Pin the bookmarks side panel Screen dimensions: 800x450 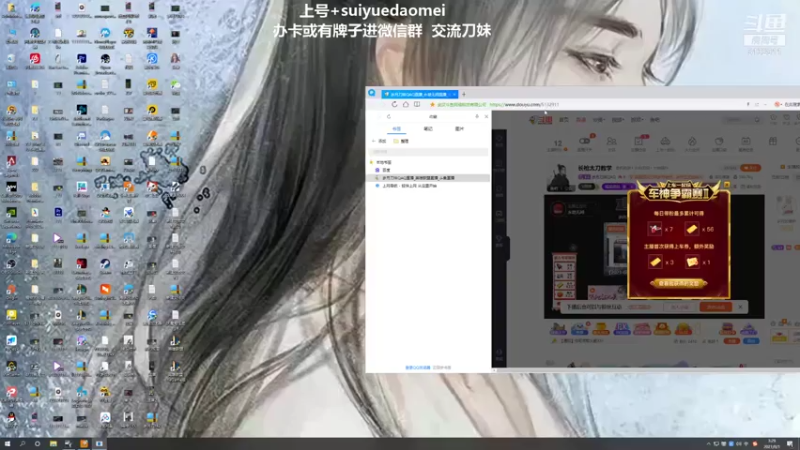coord(477,117)
